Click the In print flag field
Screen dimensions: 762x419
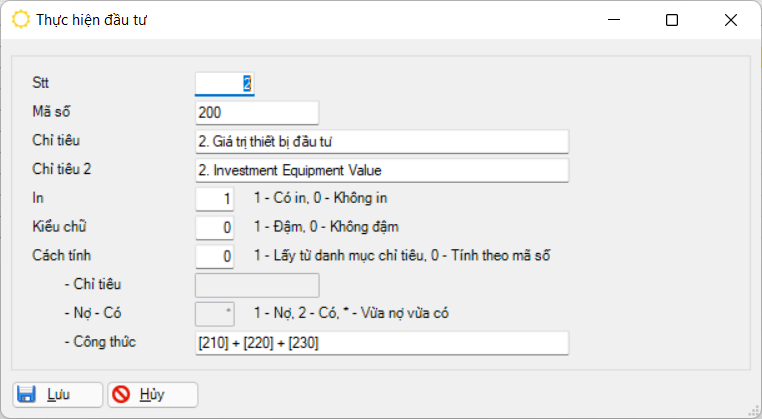click(214, 199)
